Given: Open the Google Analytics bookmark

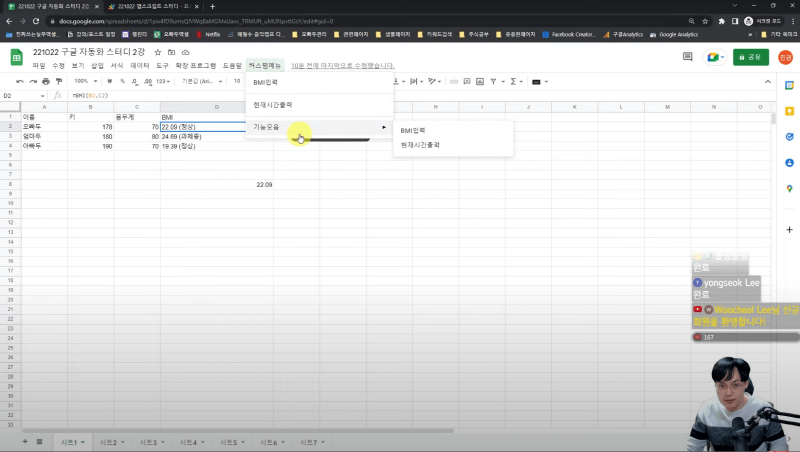Looking at the screenshot, I should [x=673, y=35].
